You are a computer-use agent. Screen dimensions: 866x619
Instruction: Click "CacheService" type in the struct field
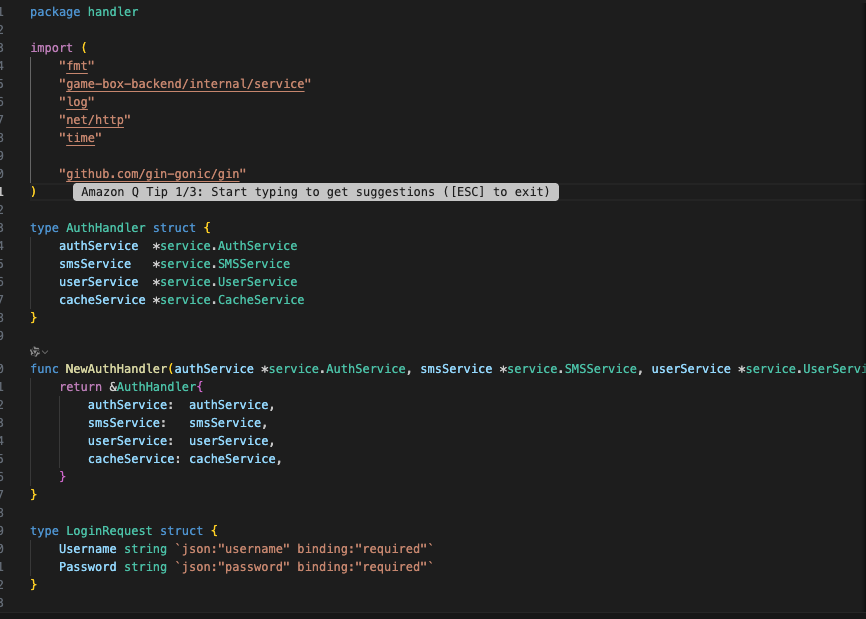coord(261,300)
